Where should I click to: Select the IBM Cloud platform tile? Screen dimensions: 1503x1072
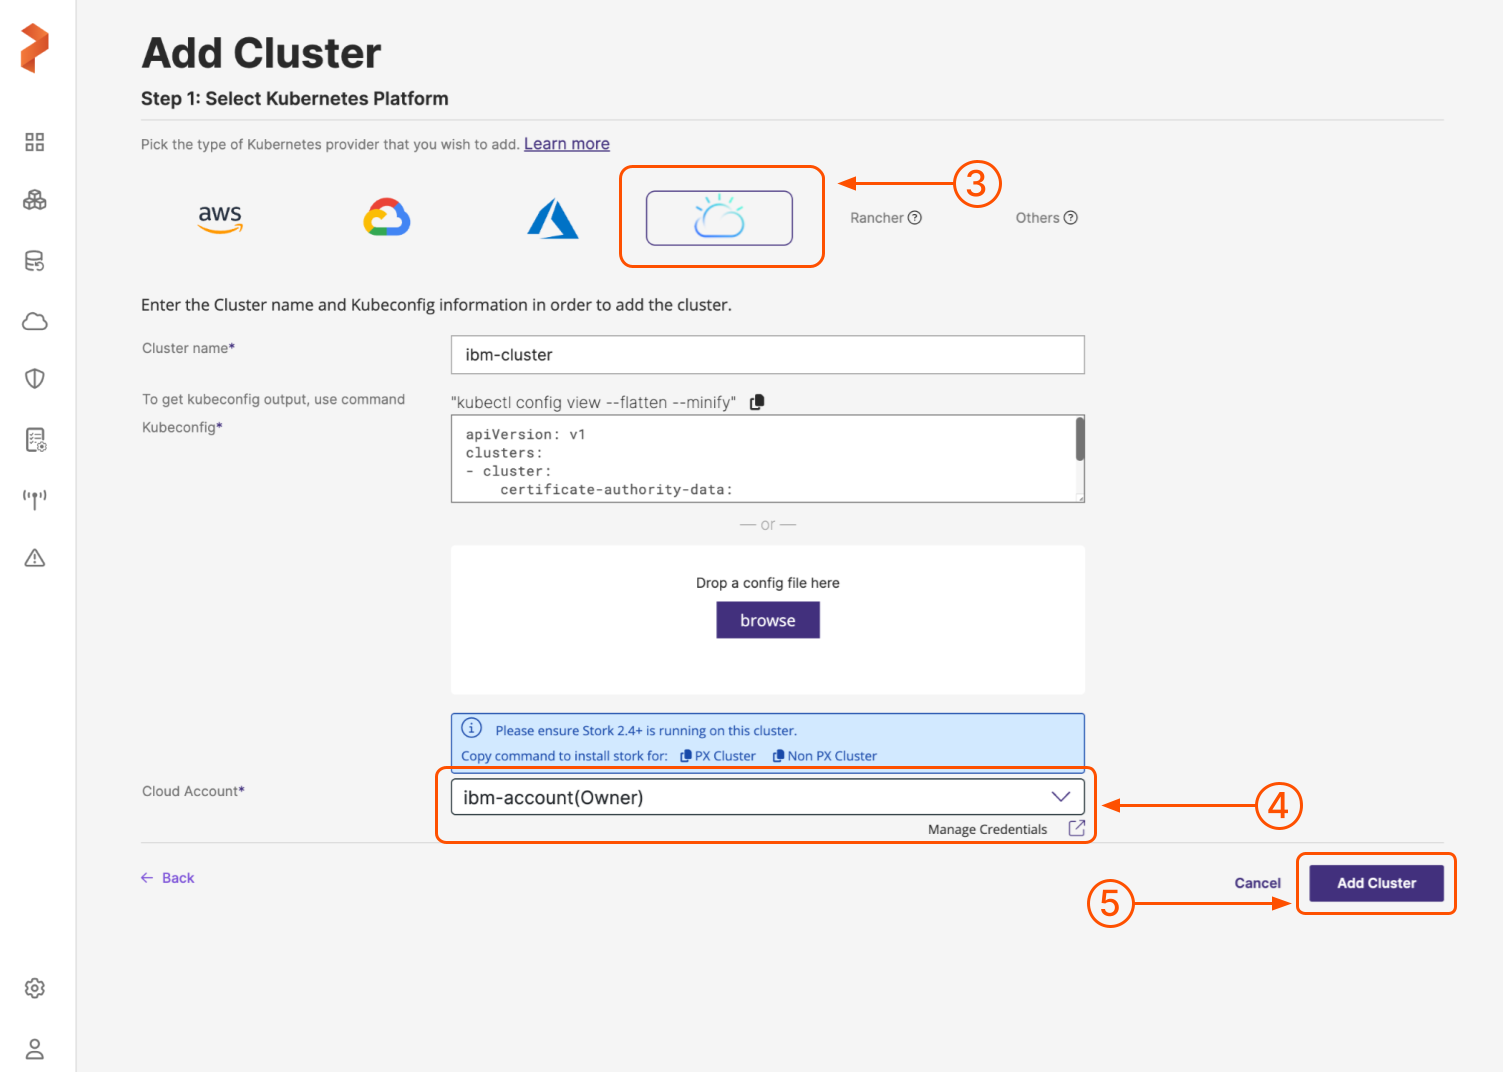pos(719,218)
